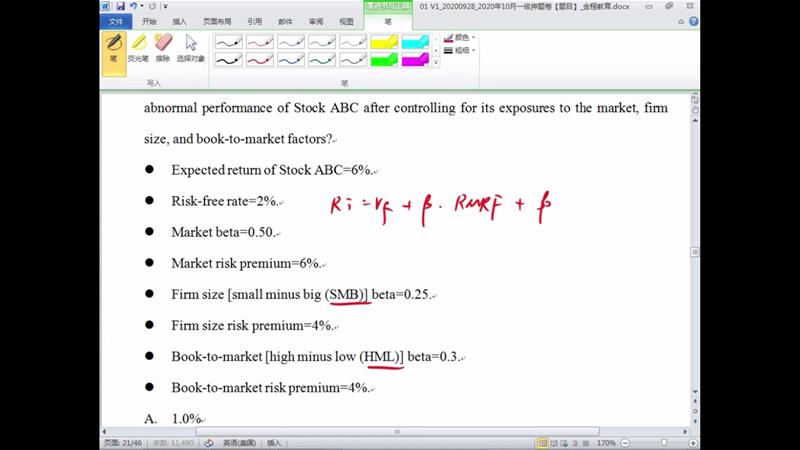
Task: Select the Pen (笔) tool
Action: point(113,47)
